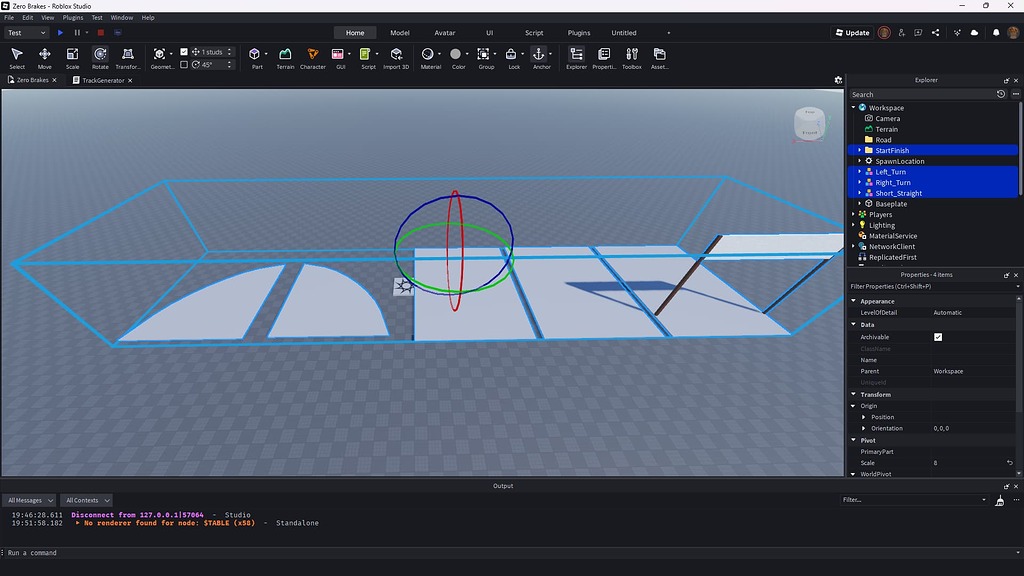
Task: Open the invite collaborator icon
Action: [x=901, y=33]
